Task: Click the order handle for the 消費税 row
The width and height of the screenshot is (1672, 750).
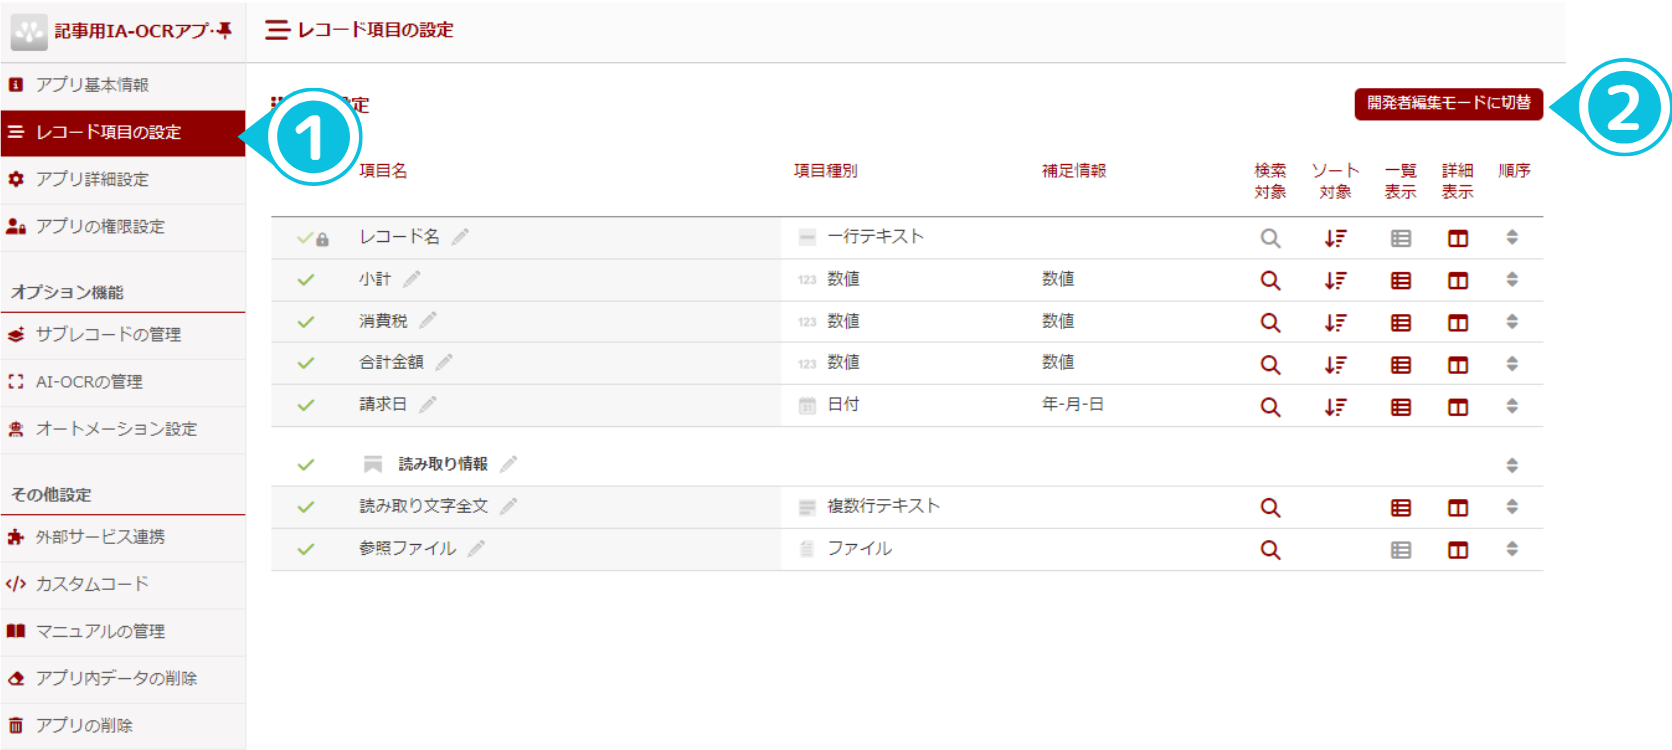Action: 1512,321
